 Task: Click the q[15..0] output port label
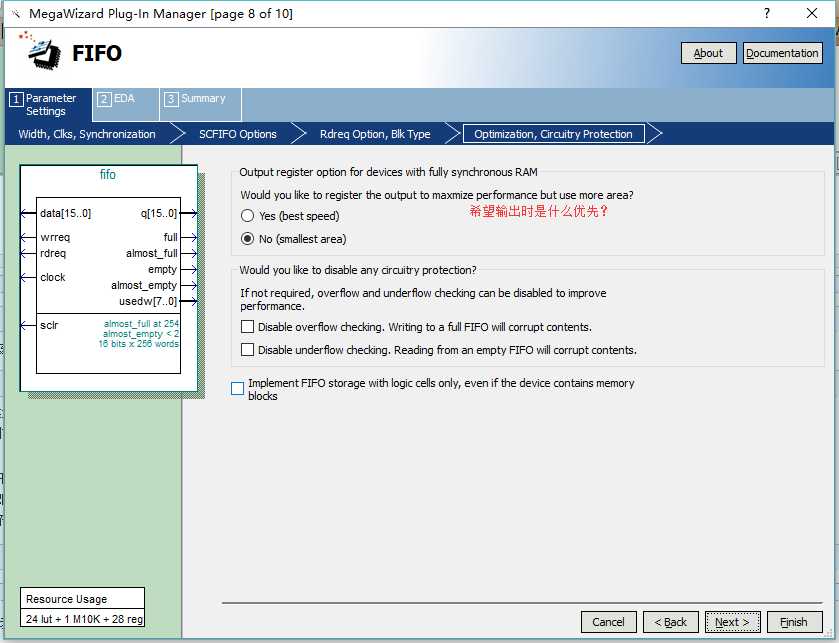coord(158,213)
